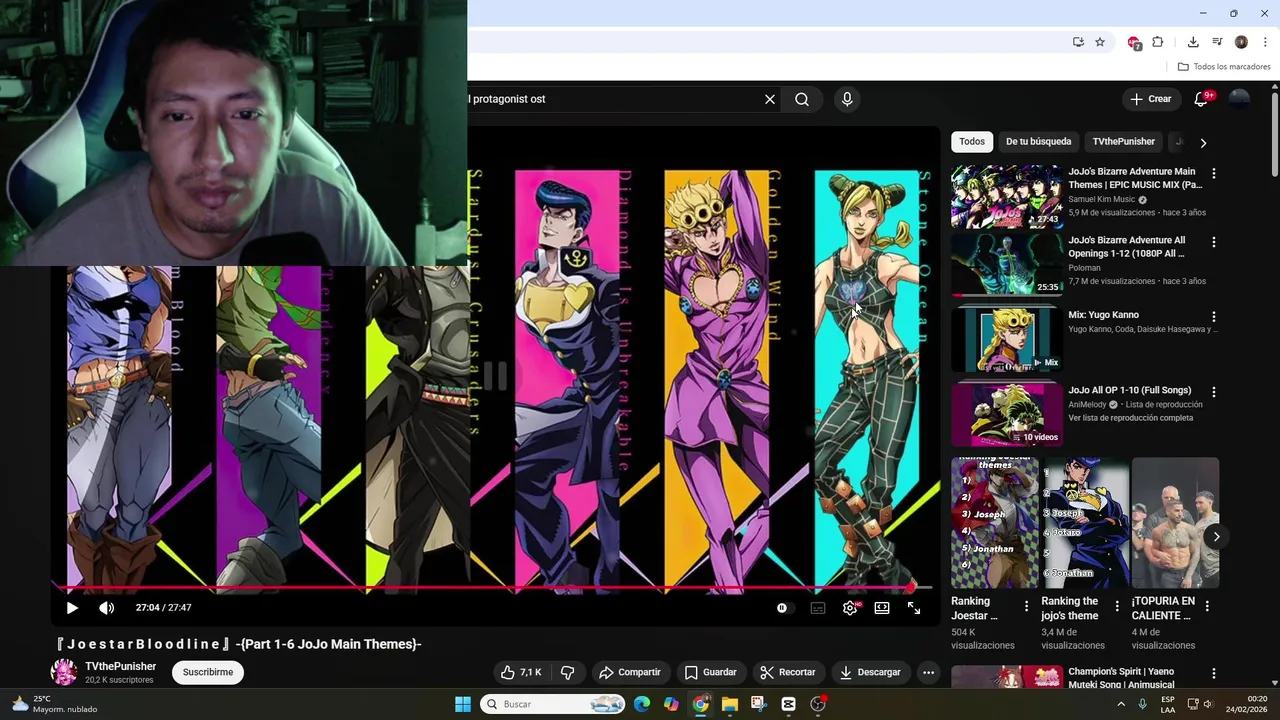Image resolution: width=1280 pixels, height=720 pixels.
Task: Advance the shorts shelf with next arrow
Action: coord(1216,537)
